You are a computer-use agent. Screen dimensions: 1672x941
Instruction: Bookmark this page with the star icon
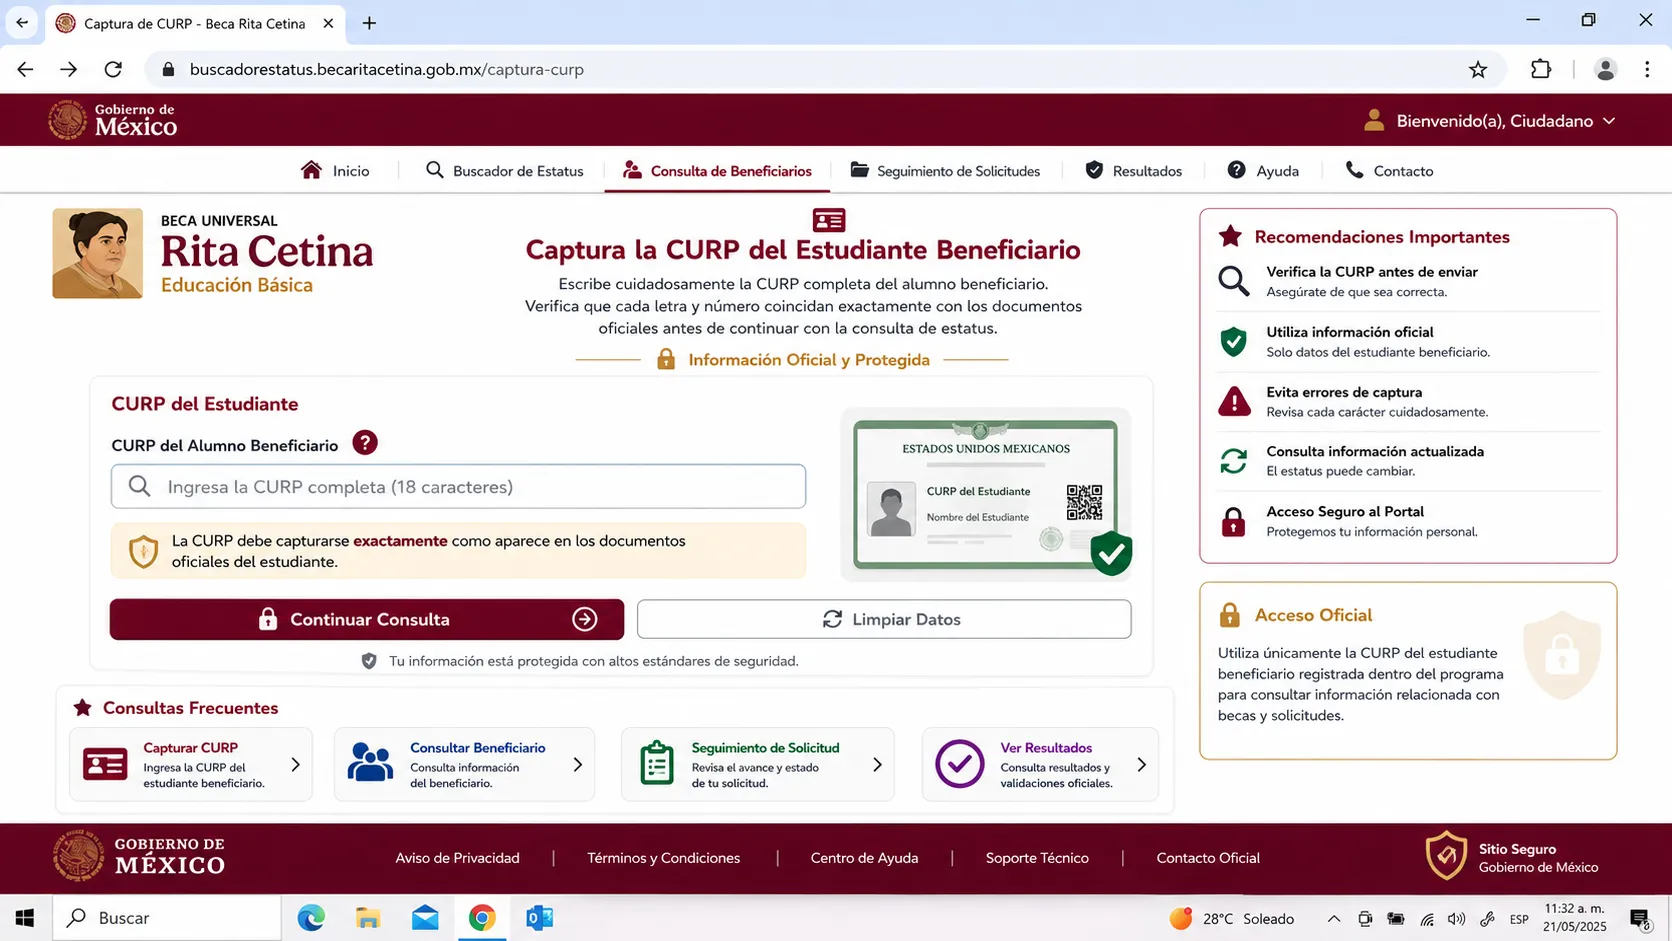coord(1478,69)
